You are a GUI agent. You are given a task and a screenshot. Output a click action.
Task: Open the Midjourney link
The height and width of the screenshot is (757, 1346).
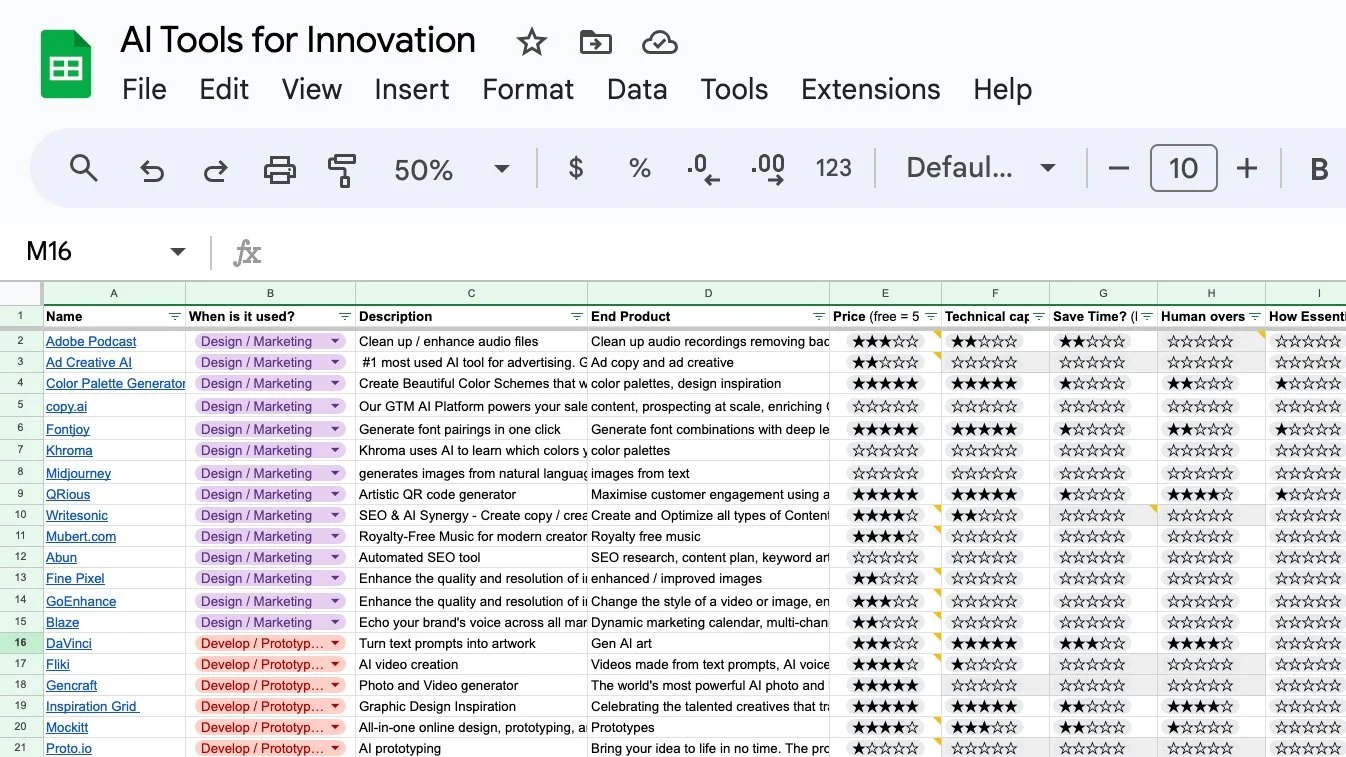pos(78,473)
